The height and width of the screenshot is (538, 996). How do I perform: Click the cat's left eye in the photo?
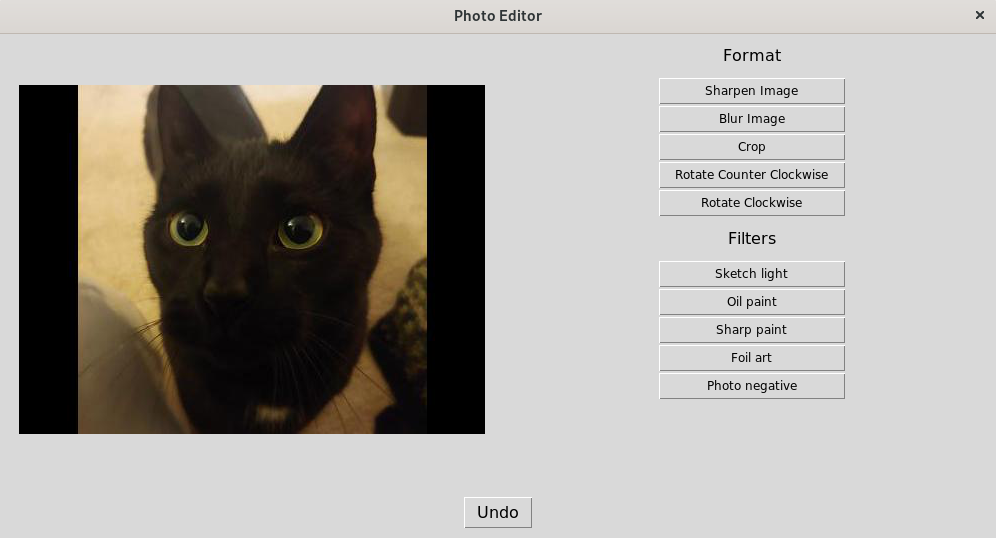(x=189, y=229)
